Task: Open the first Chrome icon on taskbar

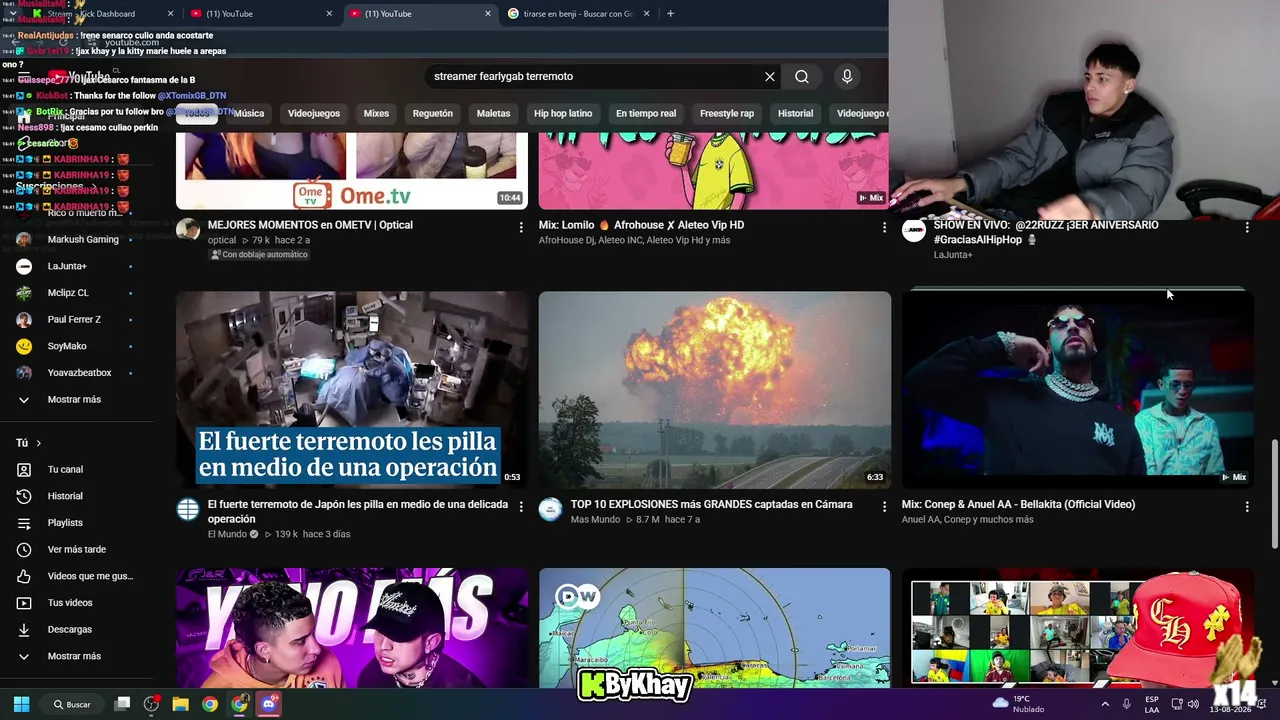Action: [x=210, y=704]
